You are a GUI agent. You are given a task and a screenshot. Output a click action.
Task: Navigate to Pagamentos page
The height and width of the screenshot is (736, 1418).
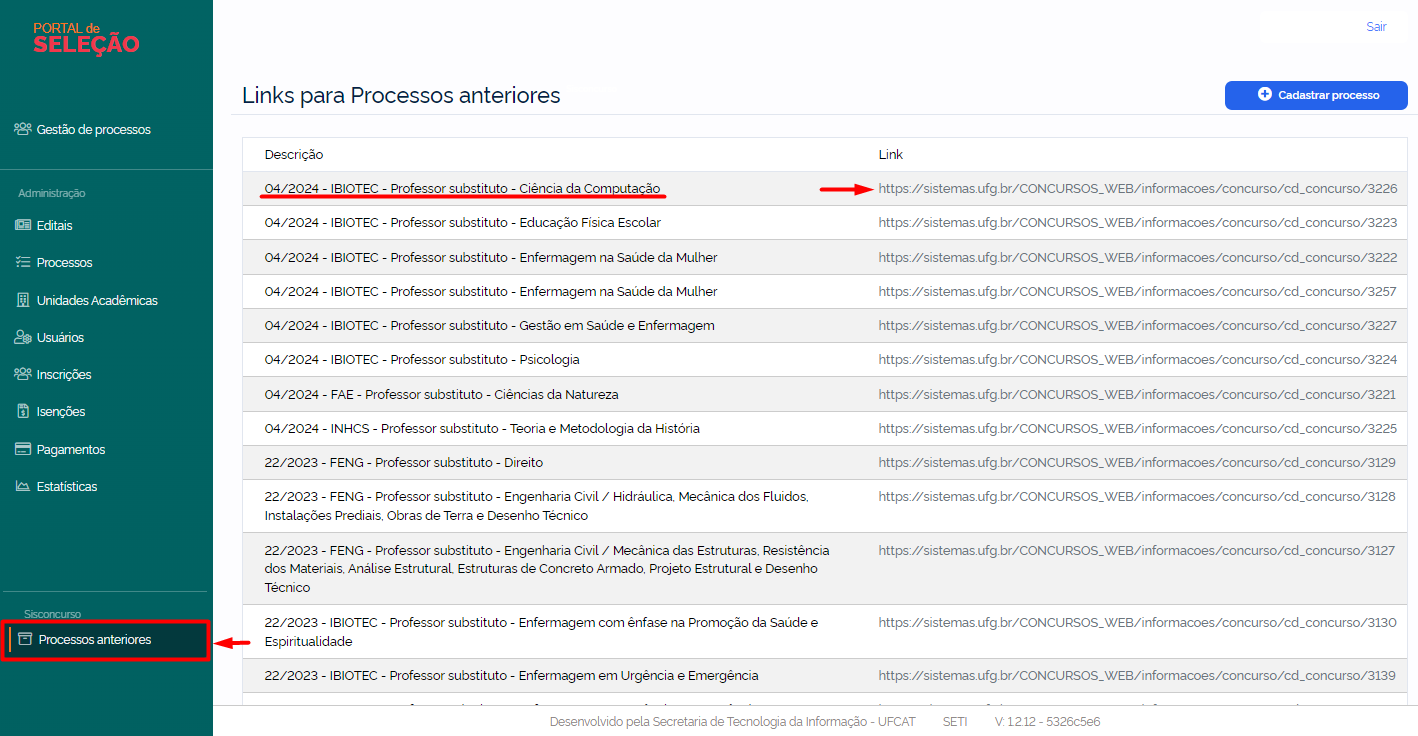(71, 449)
